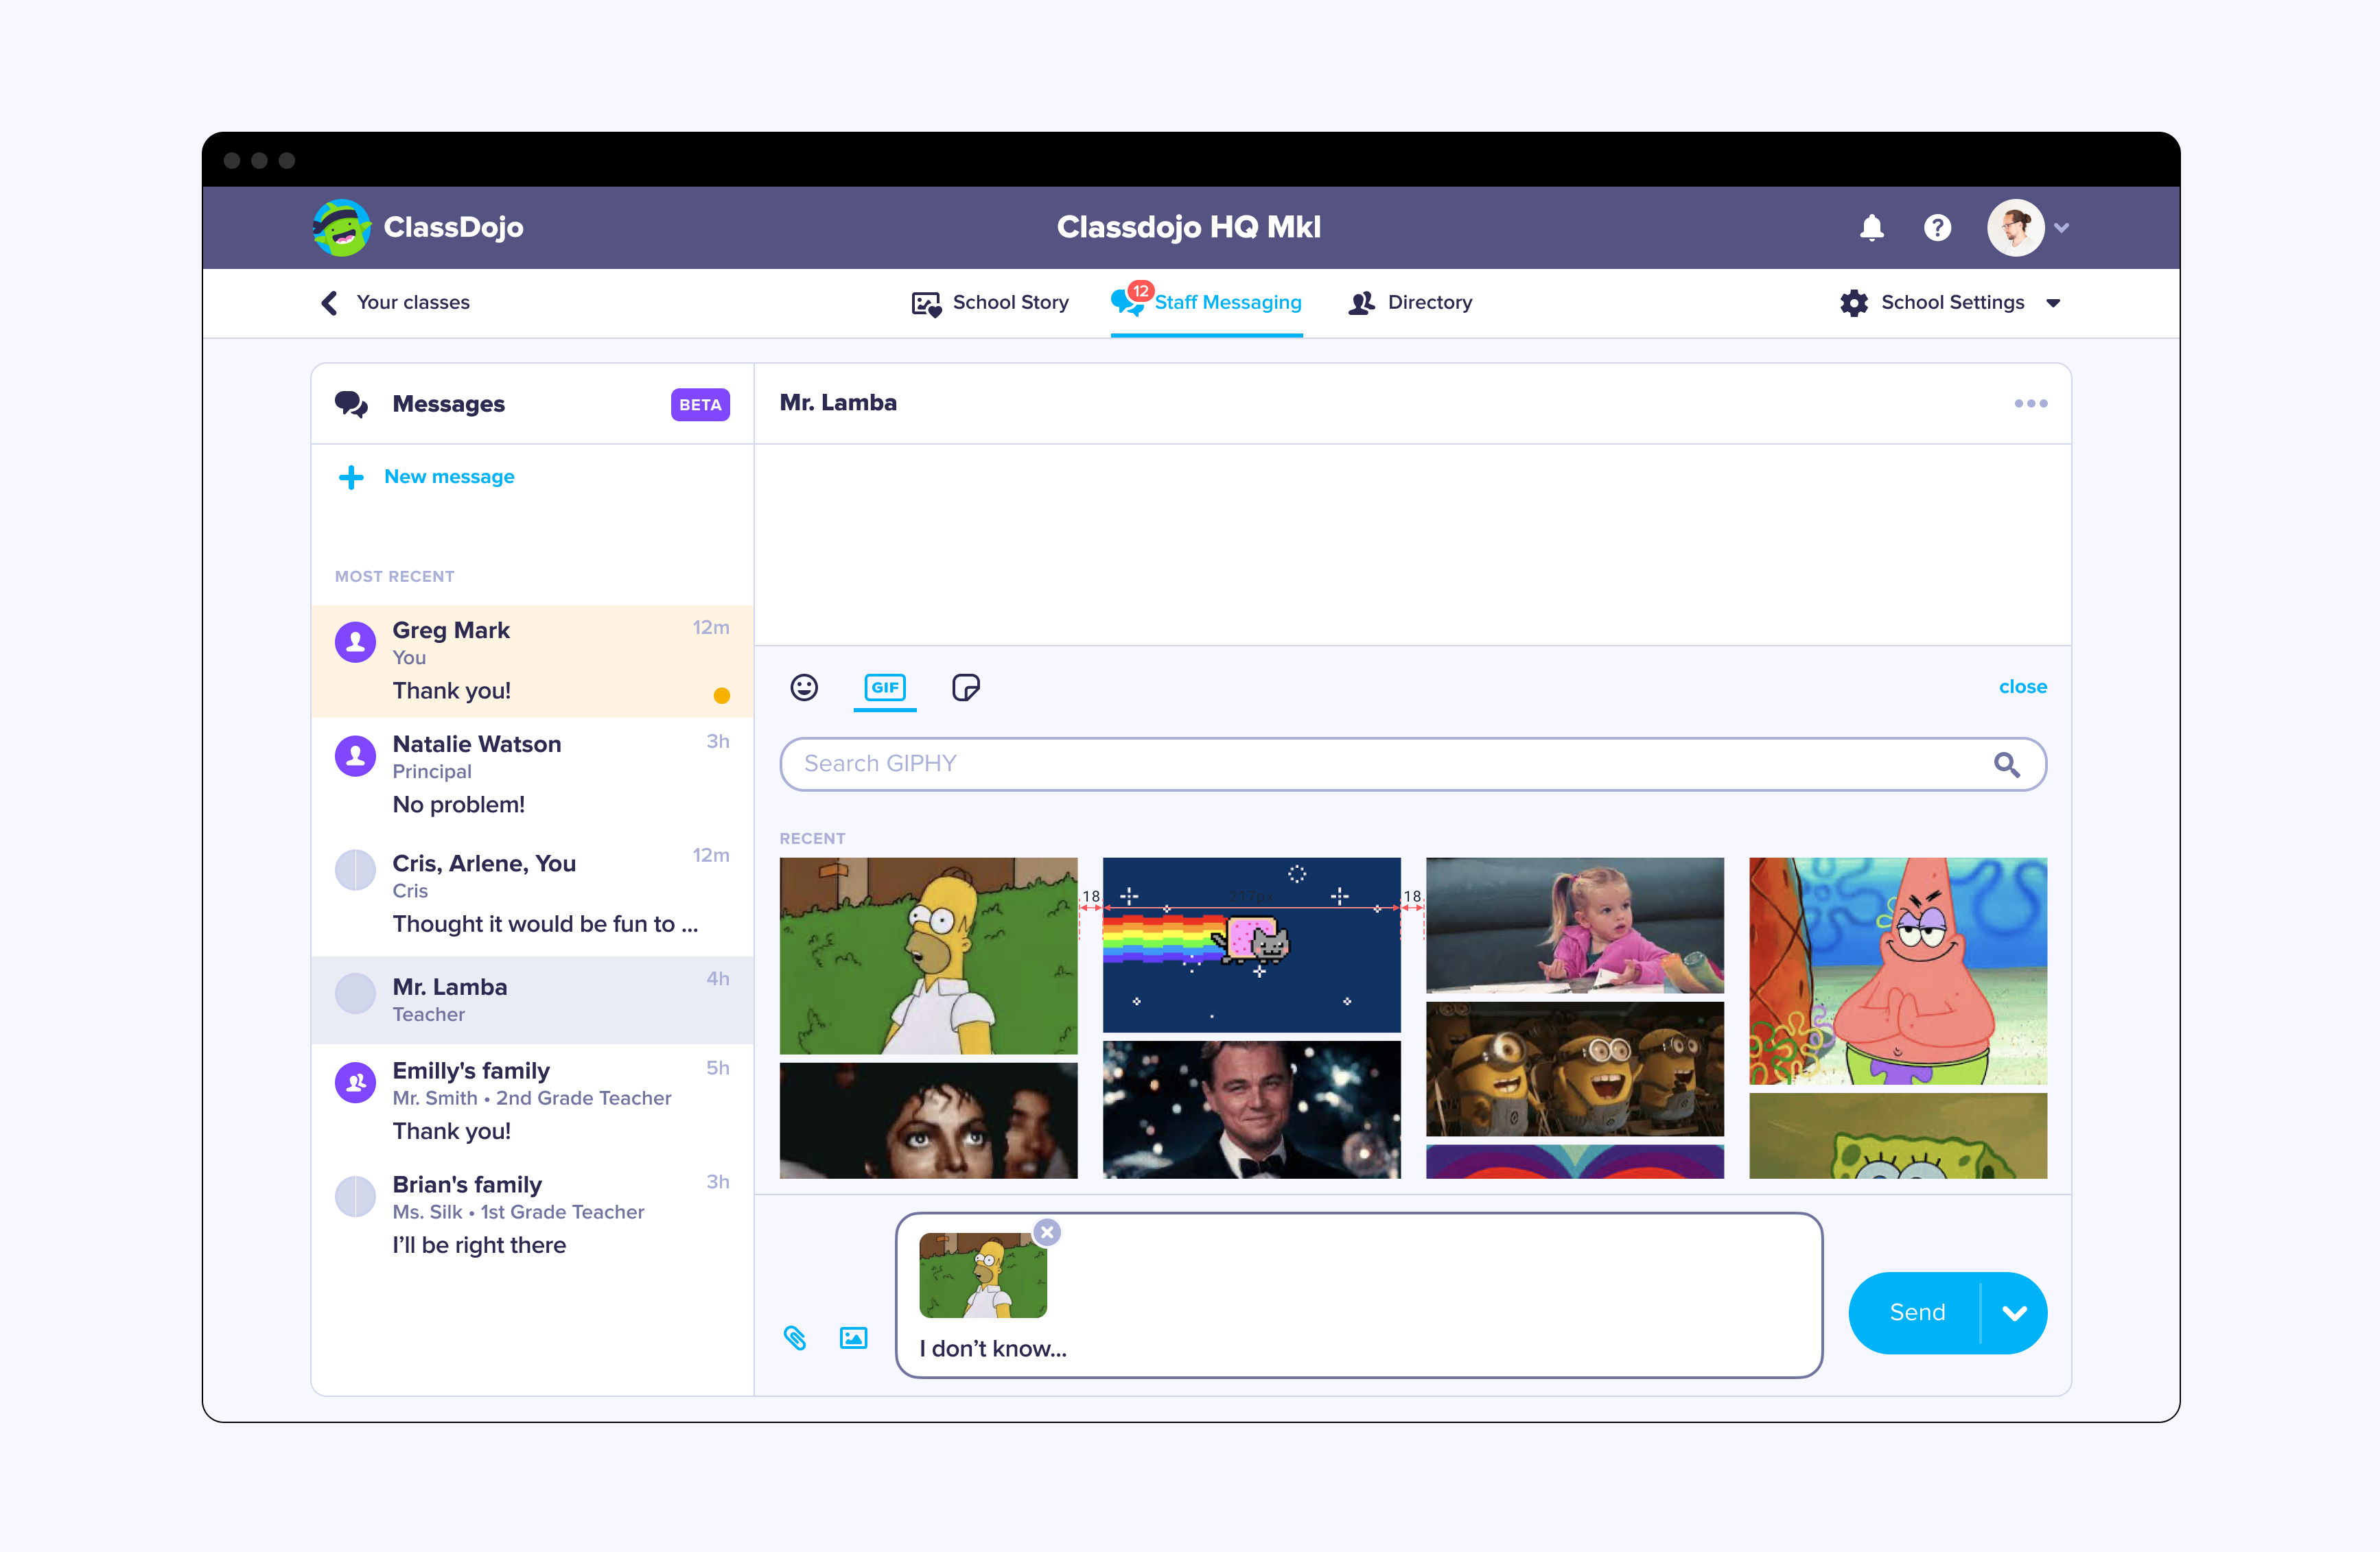Screen dimensions: 2380x1552
Task: Pick the Nyan Cat rainbow GIF
Action: (1251, 945)
